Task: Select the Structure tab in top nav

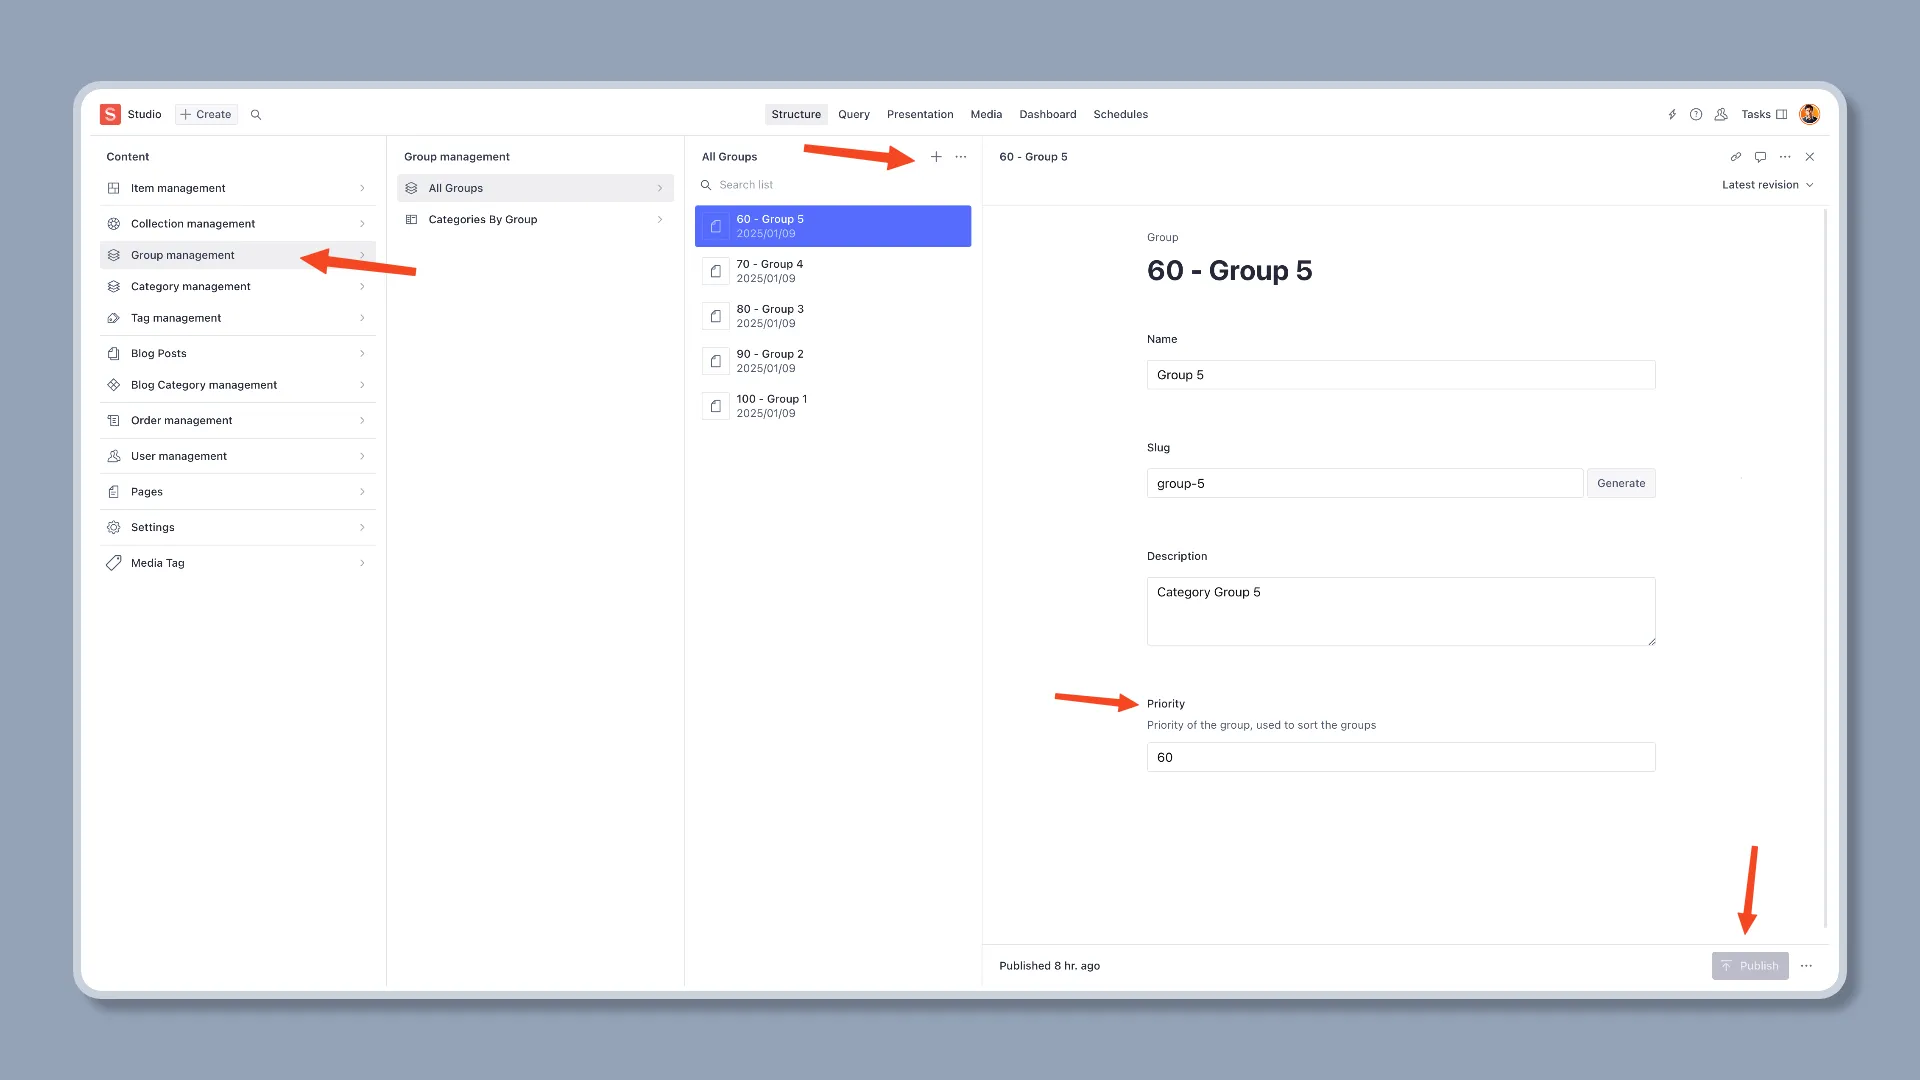Action: click(795, 113)
